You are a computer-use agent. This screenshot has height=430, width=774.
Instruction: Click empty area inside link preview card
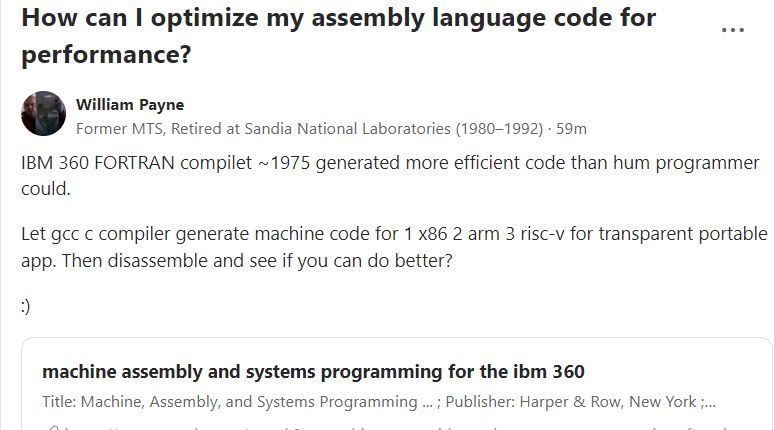point(681,371)
